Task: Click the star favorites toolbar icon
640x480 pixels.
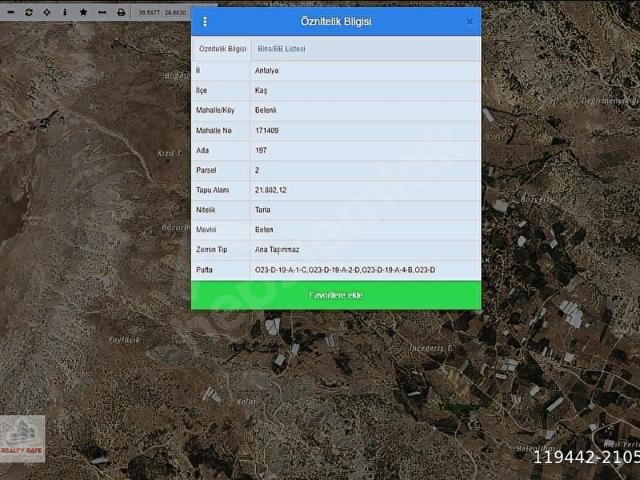Action: (x=83, y=12)
